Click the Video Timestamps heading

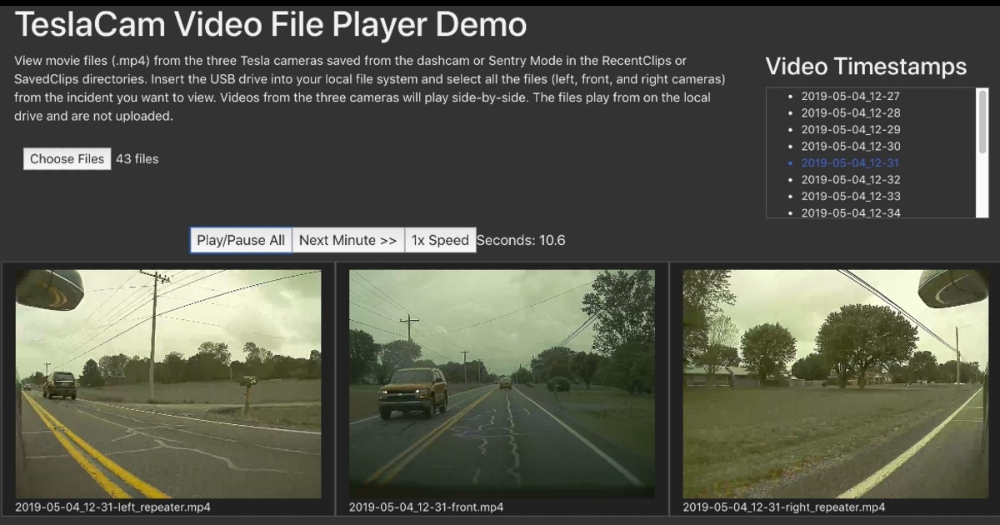pyautogui.click(x=866, y=66)
